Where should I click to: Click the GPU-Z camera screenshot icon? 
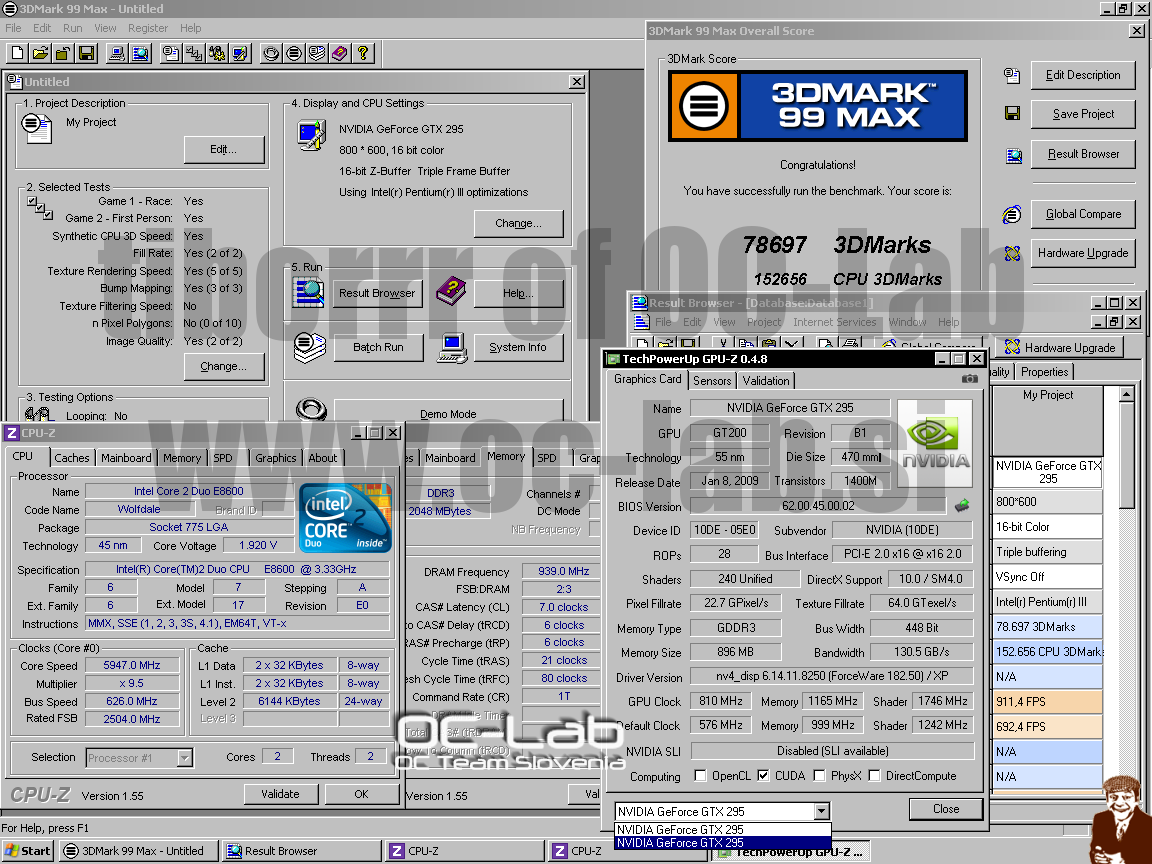[970, 379]
